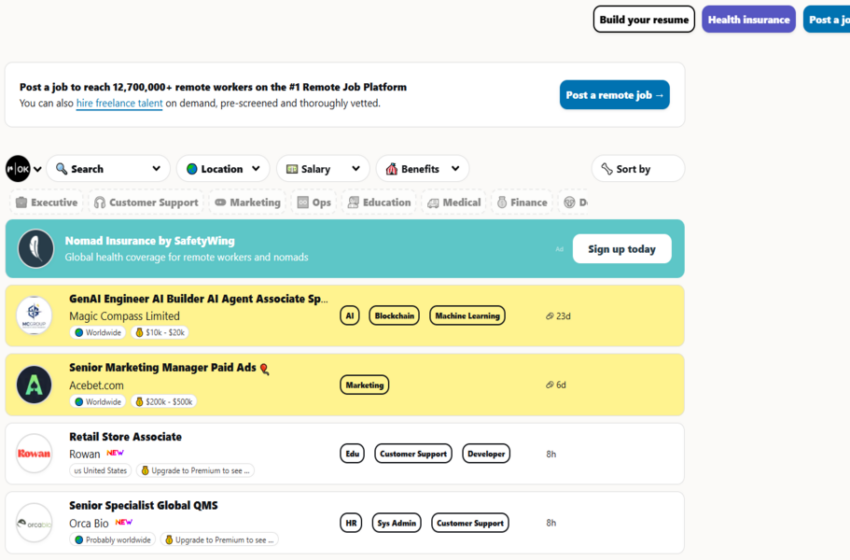Click the partially visible Post a job button
Image resolution: width=850 pixels, height=560 pixels.
tap(827, 20)
